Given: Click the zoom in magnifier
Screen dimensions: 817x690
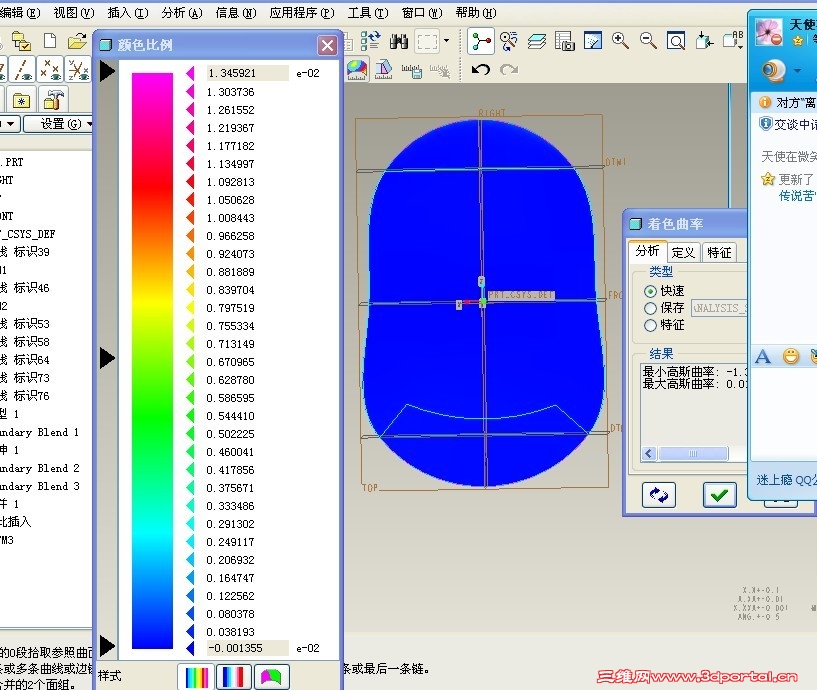Looking at the screenshot, I should click(x=620, y=41).
